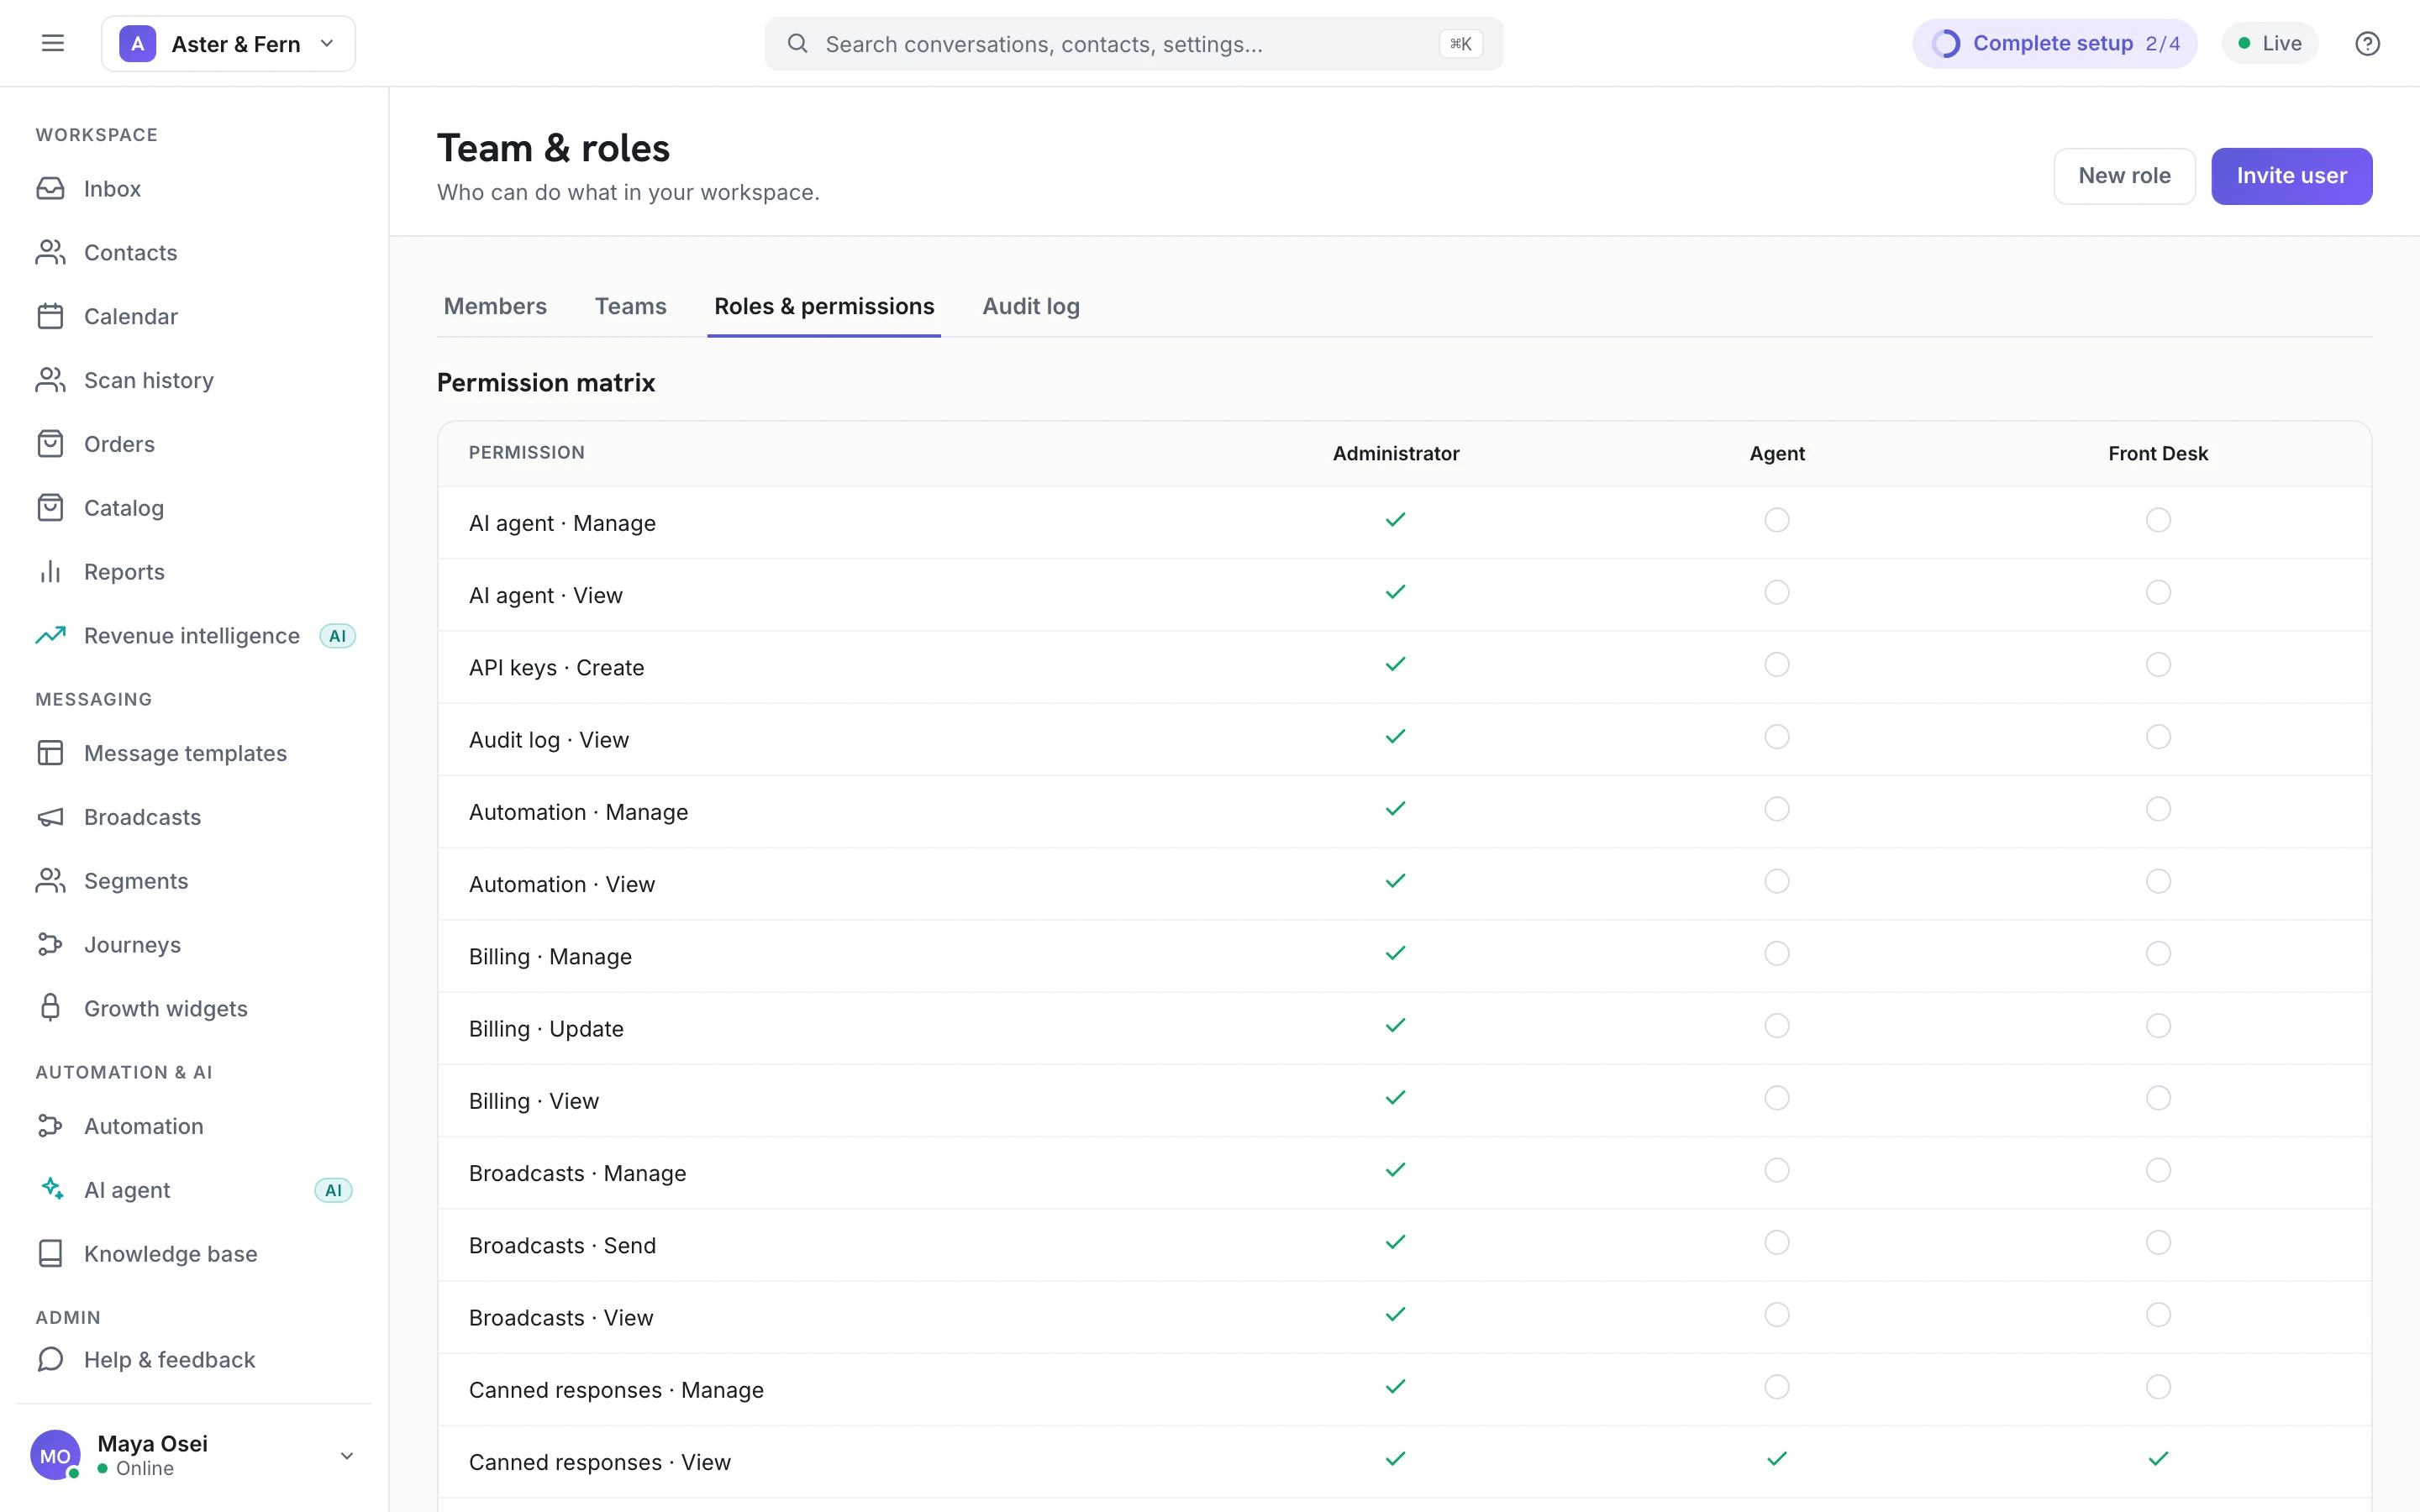This screenshot has width=2420, height=1512.
Task: Open the Audit log tab
Action: pyautogui.click(x=1031, y=306)
